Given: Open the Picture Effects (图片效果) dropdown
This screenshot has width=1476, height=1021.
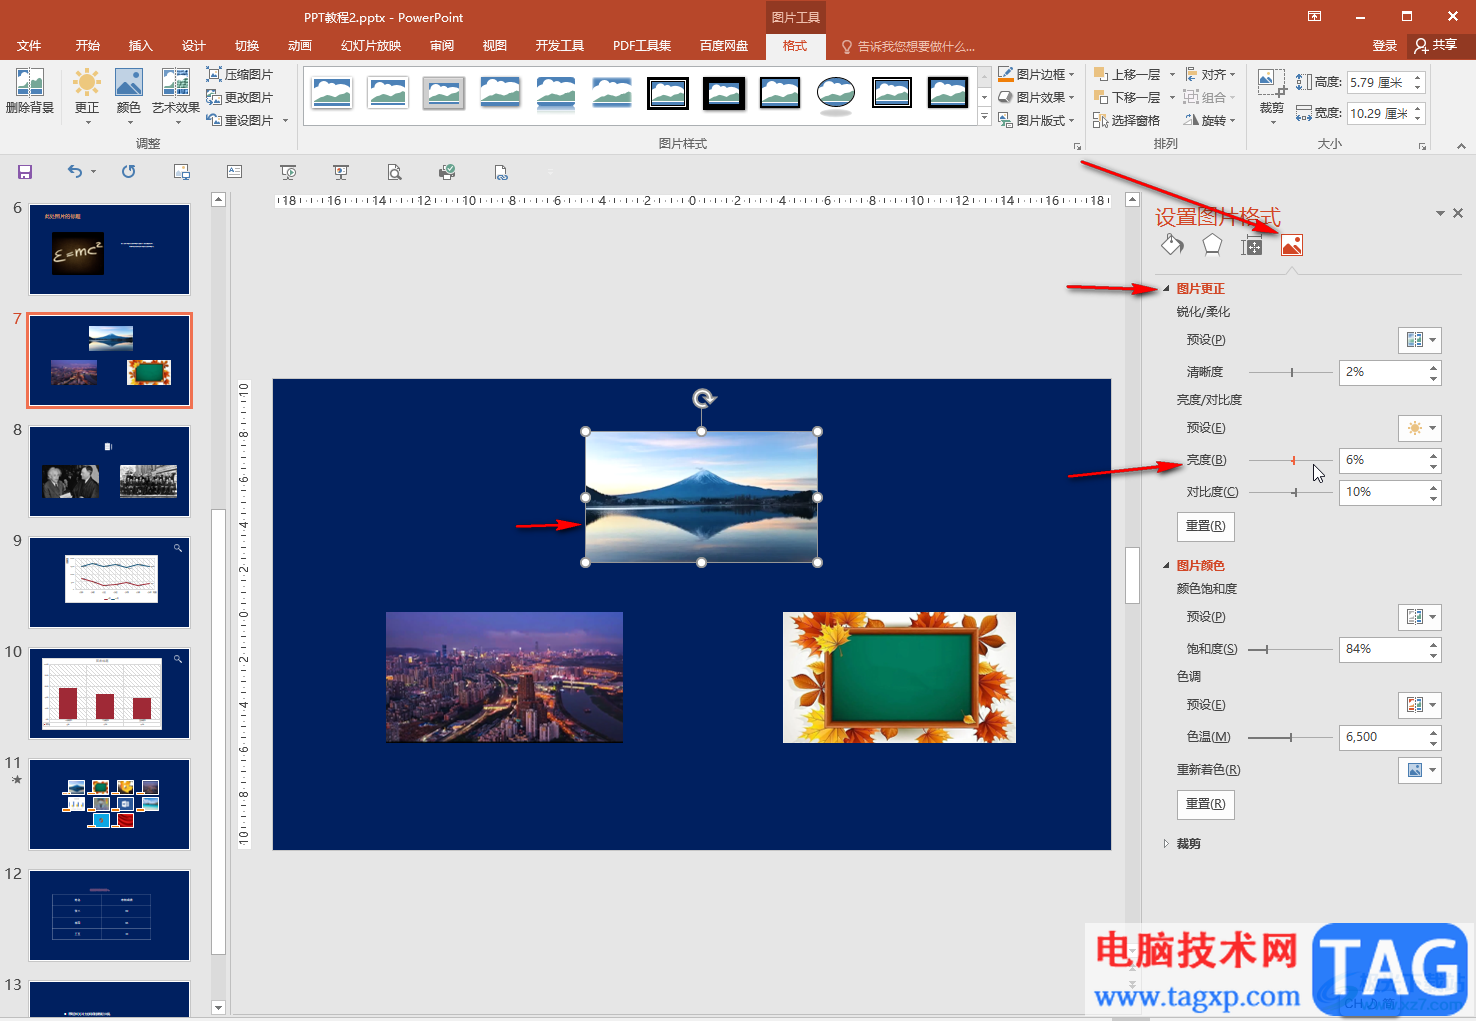Looking at the screenshot, I should (x=1036, y=98).
